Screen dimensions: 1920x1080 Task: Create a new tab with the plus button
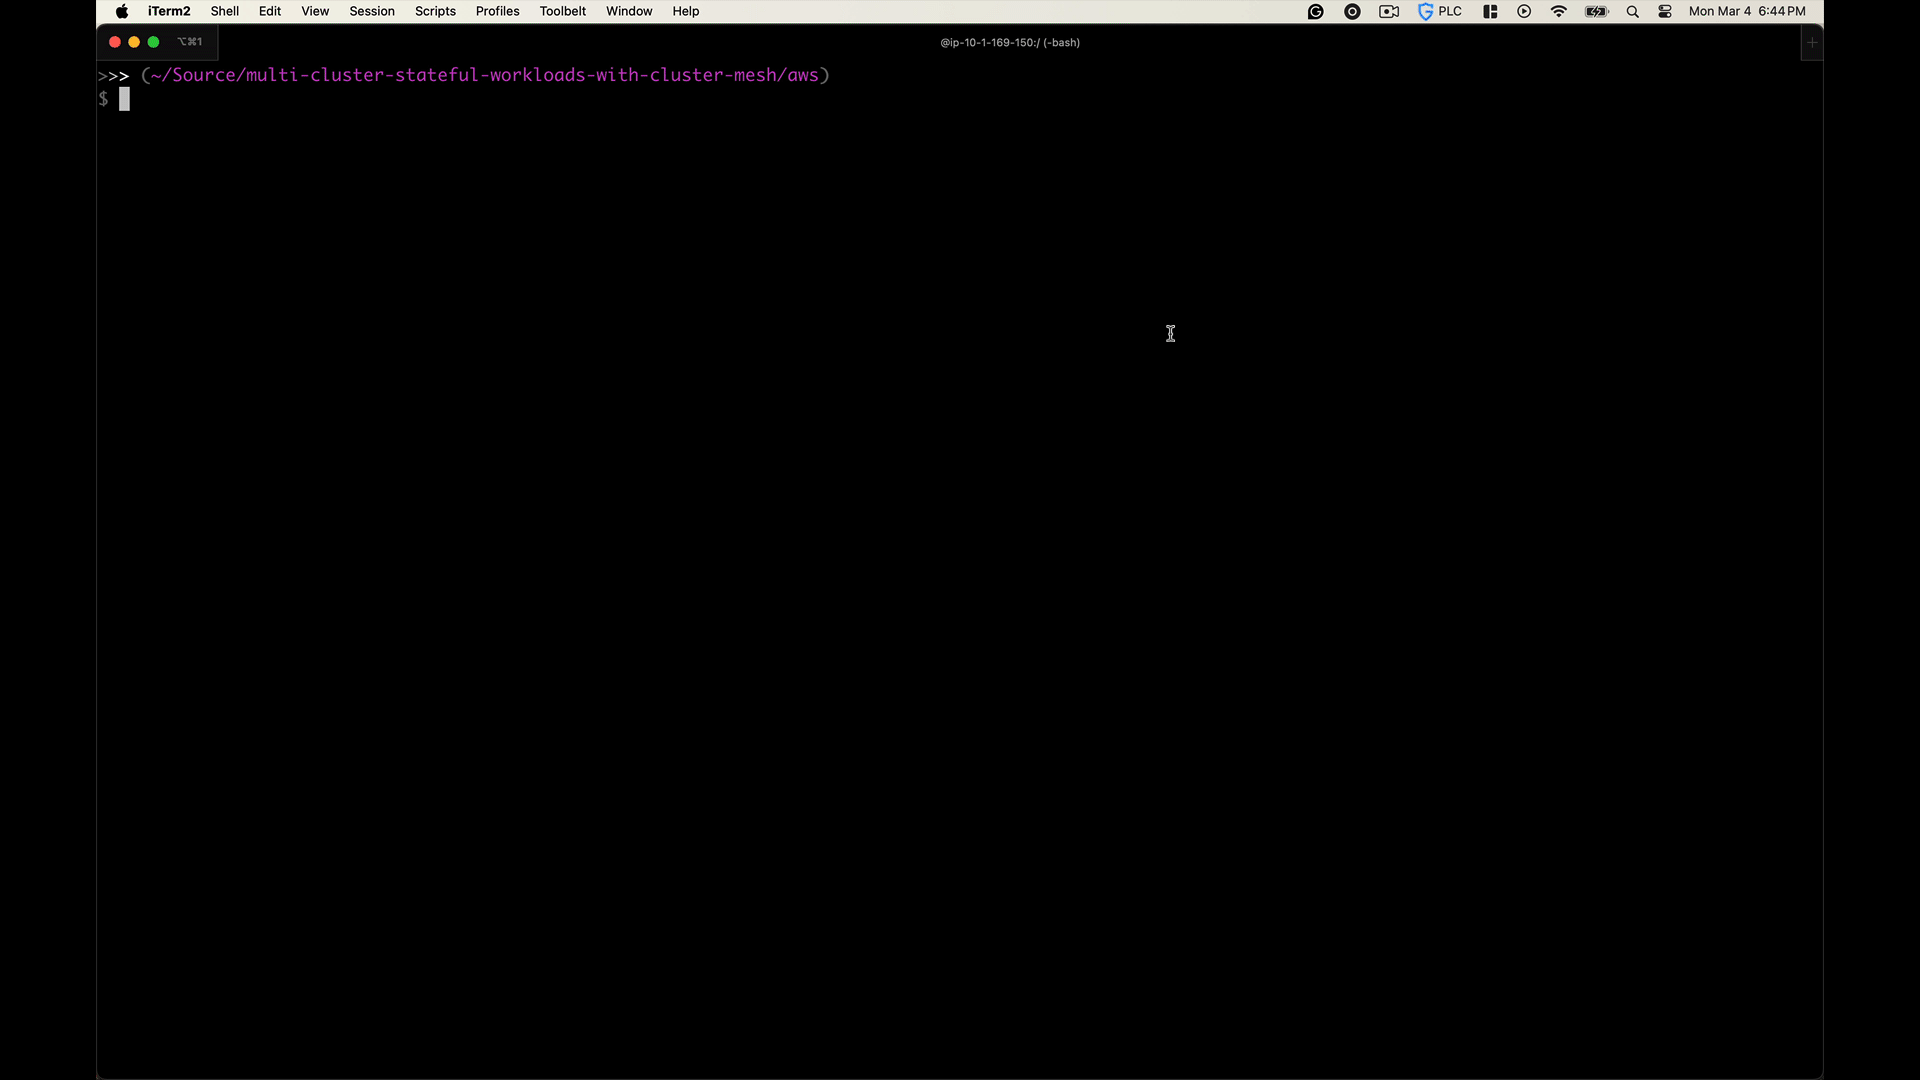1810,42
